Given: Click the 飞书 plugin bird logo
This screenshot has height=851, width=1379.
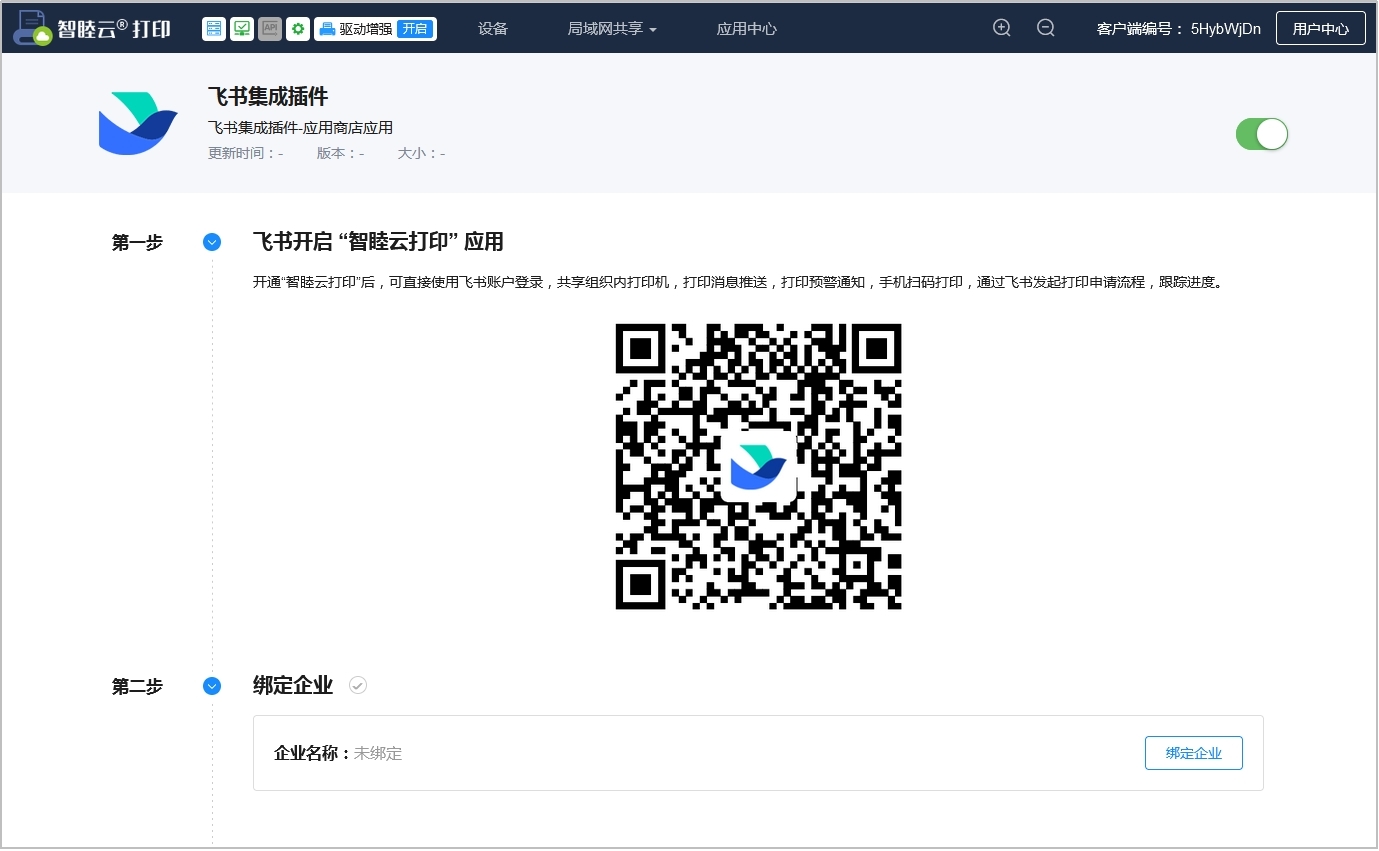Looking at the screenshot, I should pos(137,123).
